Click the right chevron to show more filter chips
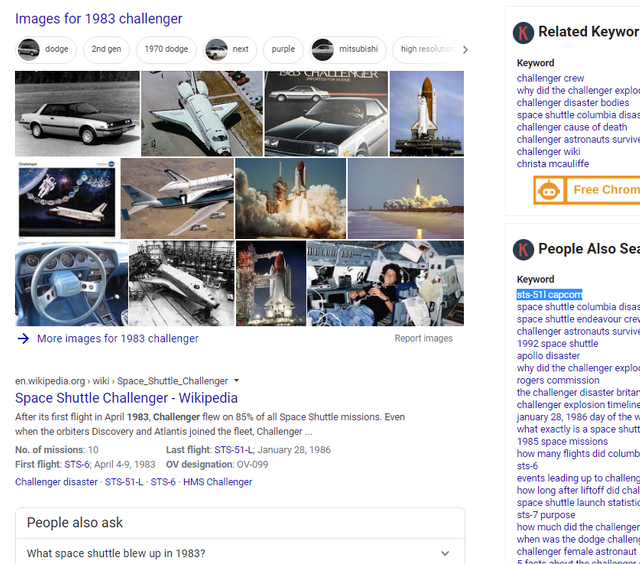Screen dimensions: 640x564 pos(465,50)
